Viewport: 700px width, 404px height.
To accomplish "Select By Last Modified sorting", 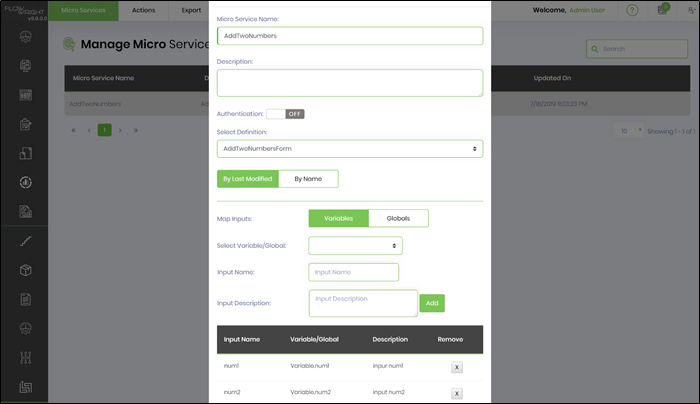I will [248, 179].
